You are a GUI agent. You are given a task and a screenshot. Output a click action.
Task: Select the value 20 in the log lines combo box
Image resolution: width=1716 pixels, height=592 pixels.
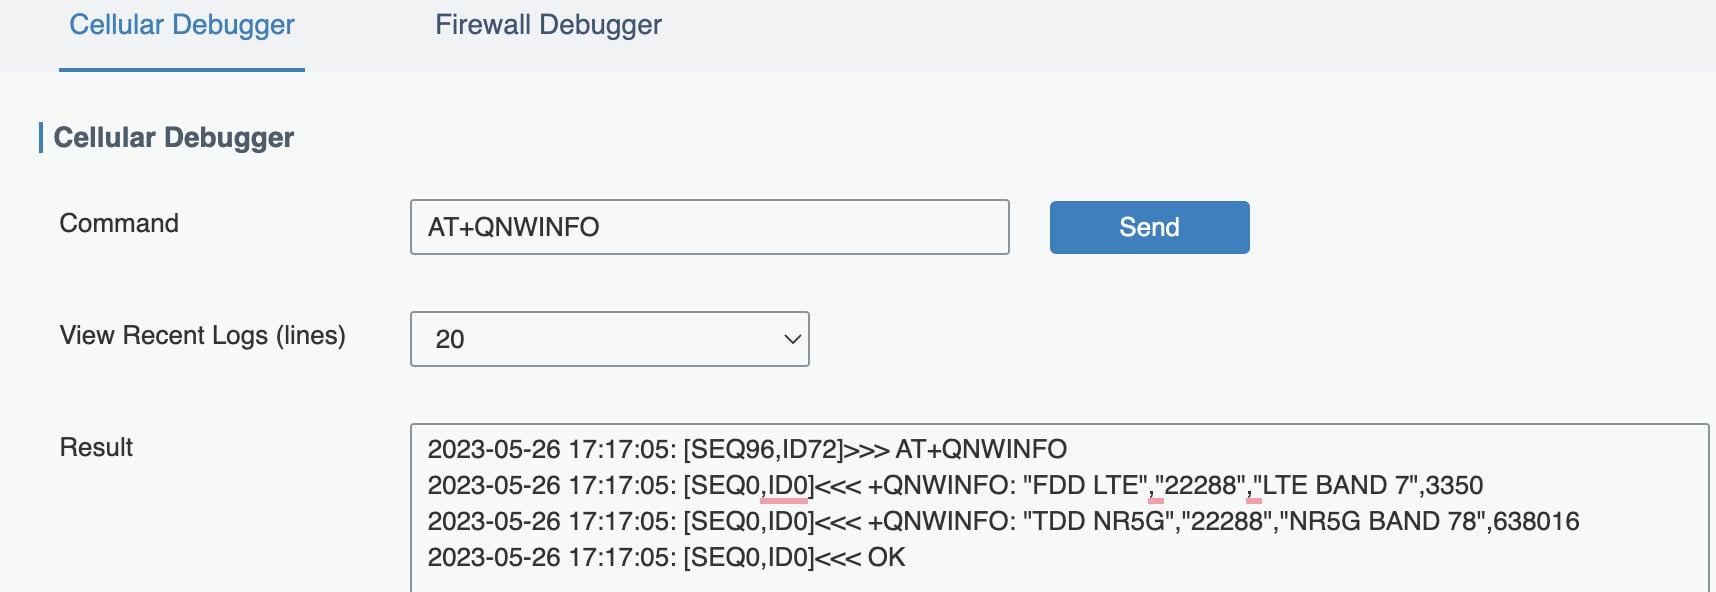click(450, 339)
